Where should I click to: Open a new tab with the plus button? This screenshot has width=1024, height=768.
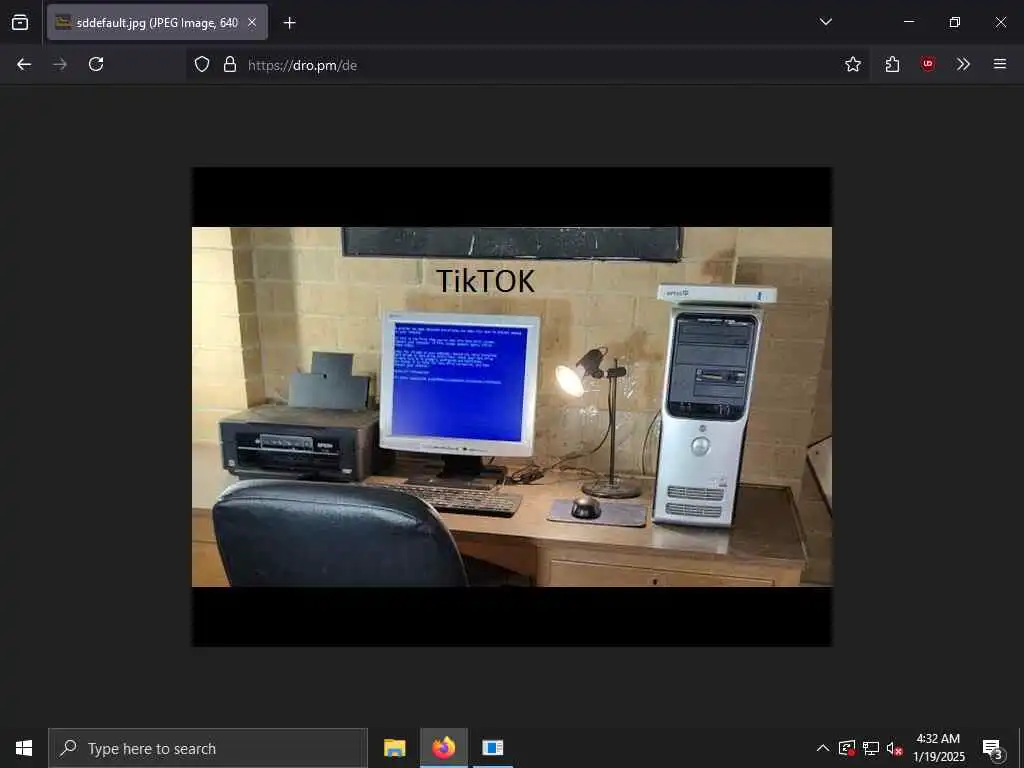click(x=290, y=23)
